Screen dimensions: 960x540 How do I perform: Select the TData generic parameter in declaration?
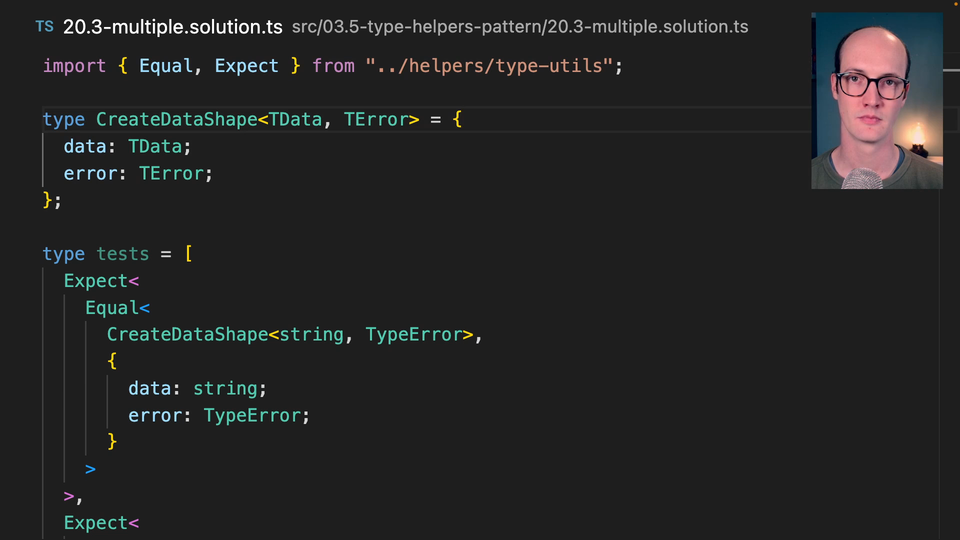click(295, 120)
